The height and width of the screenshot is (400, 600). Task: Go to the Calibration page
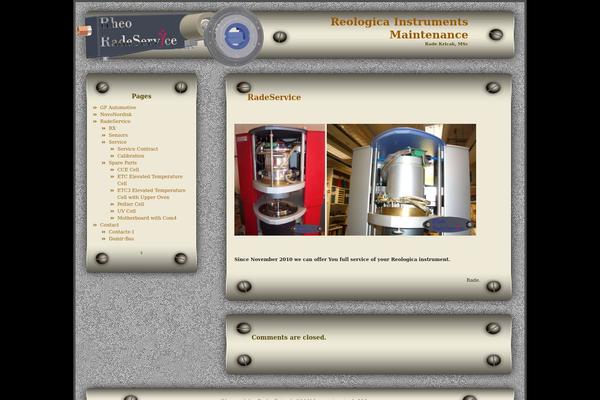(x=130, y=156)
